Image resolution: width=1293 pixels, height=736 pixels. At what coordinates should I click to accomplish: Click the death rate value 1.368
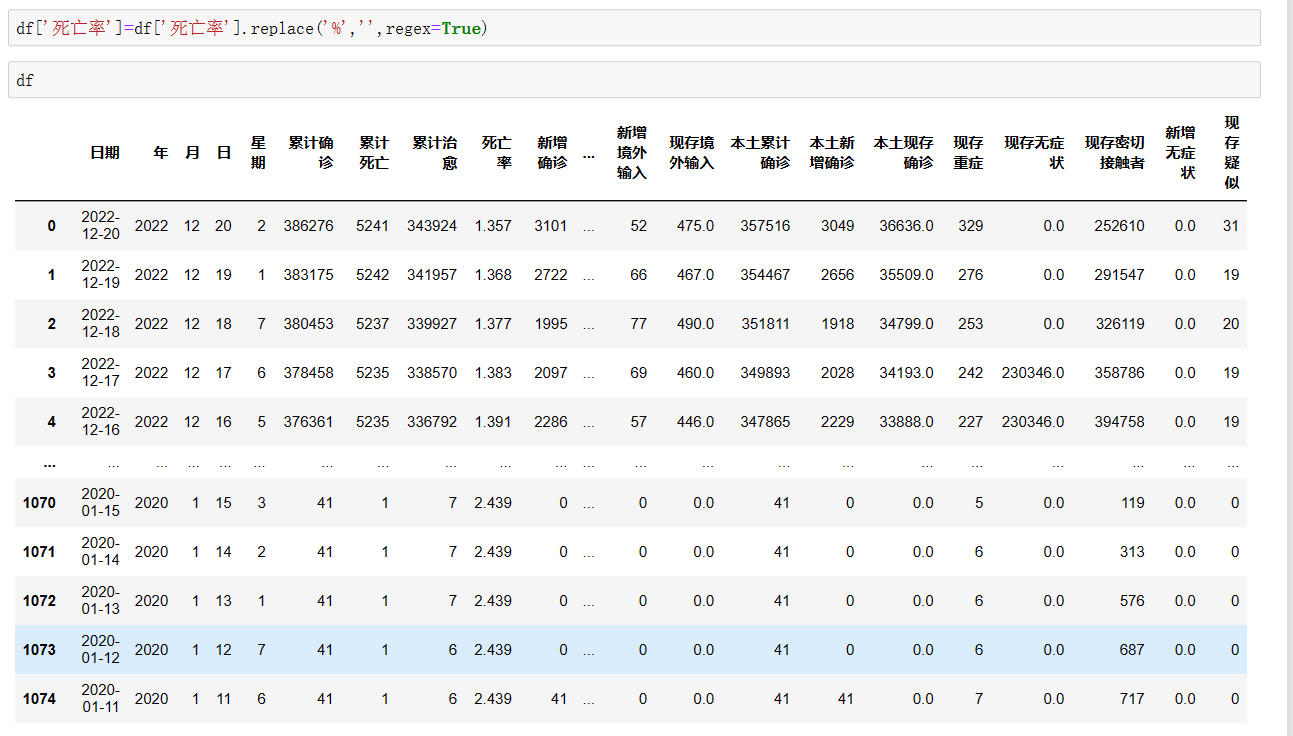point(493,275)
